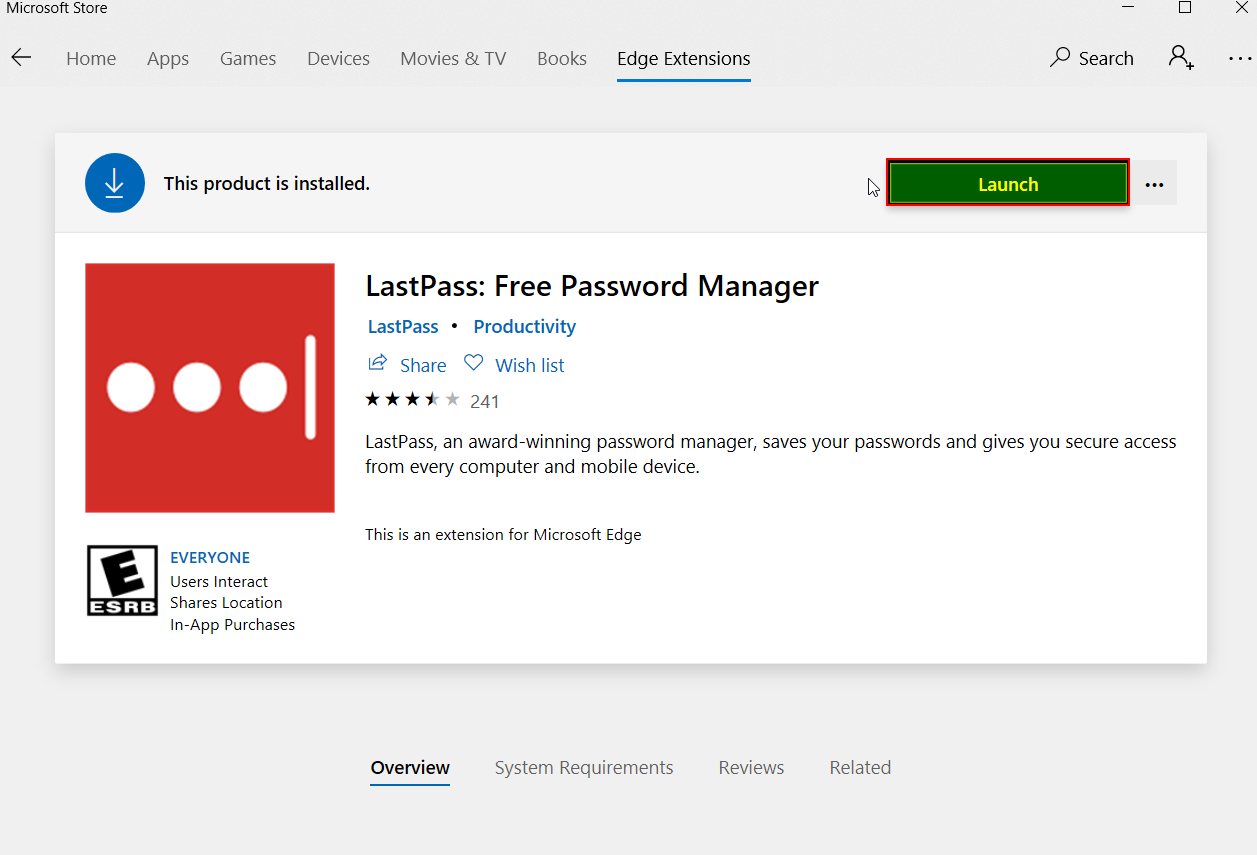1257x855 pixels.
Task: Switch to the Reviews tab
Action: 751,767
